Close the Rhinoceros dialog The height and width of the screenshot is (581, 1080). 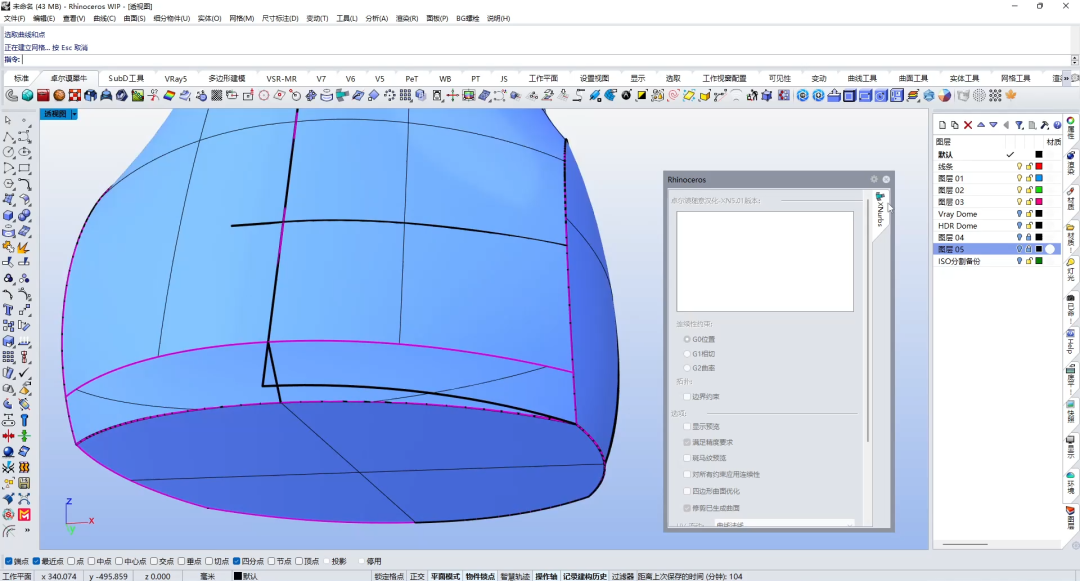(x=886, y=180)
